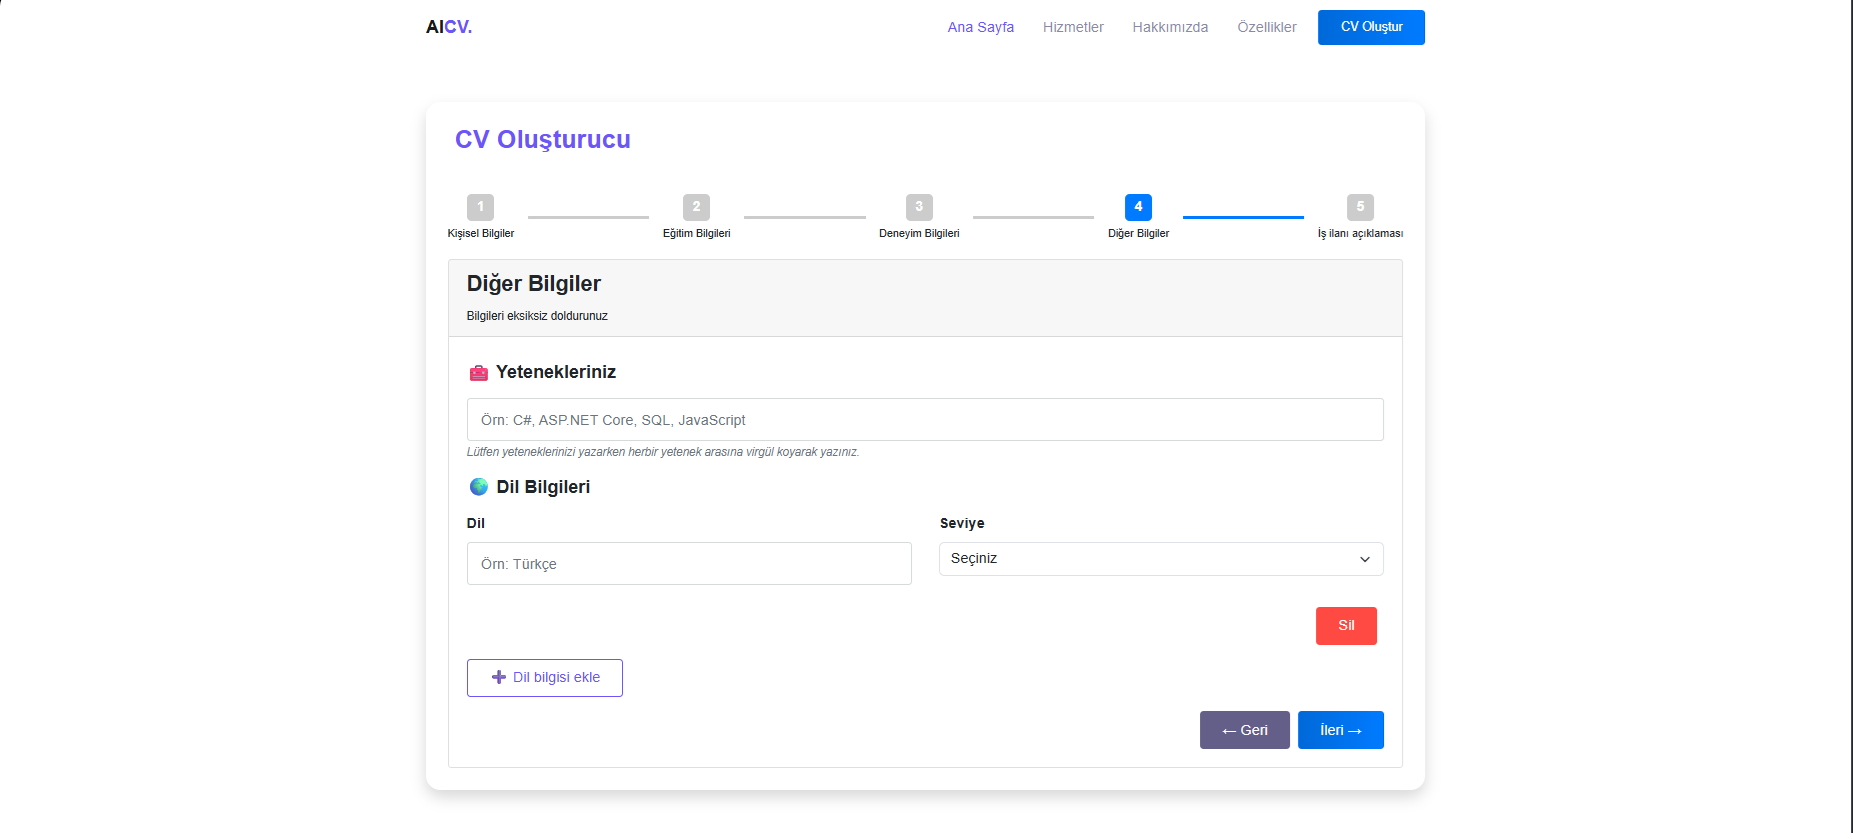Click the globe icon beside Dil Bilgileri

pos(479,487)
